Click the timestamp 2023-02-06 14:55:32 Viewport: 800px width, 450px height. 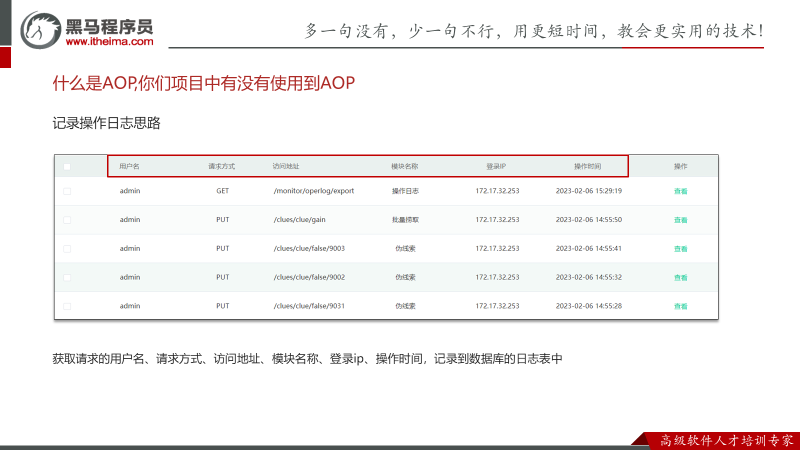pos(589,277)
